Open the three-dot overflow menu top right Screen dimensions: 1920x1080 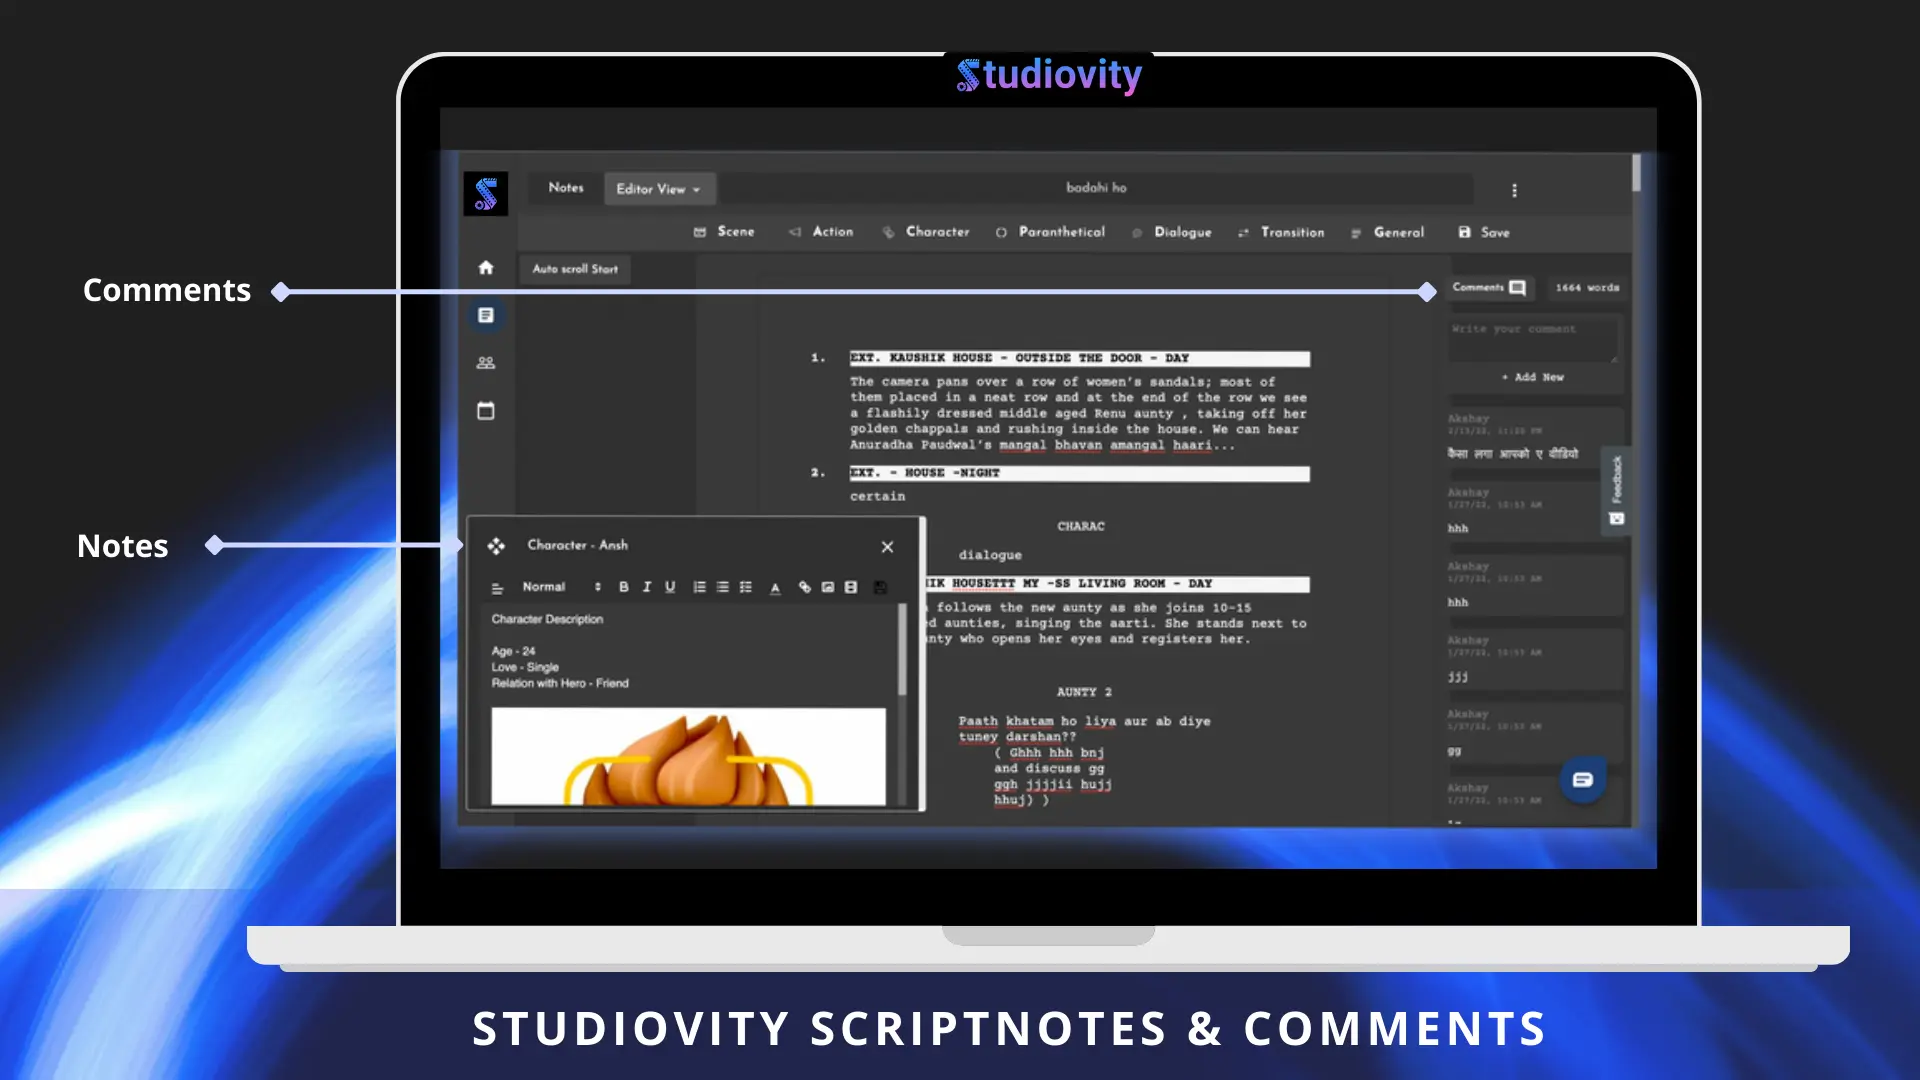1515,189
